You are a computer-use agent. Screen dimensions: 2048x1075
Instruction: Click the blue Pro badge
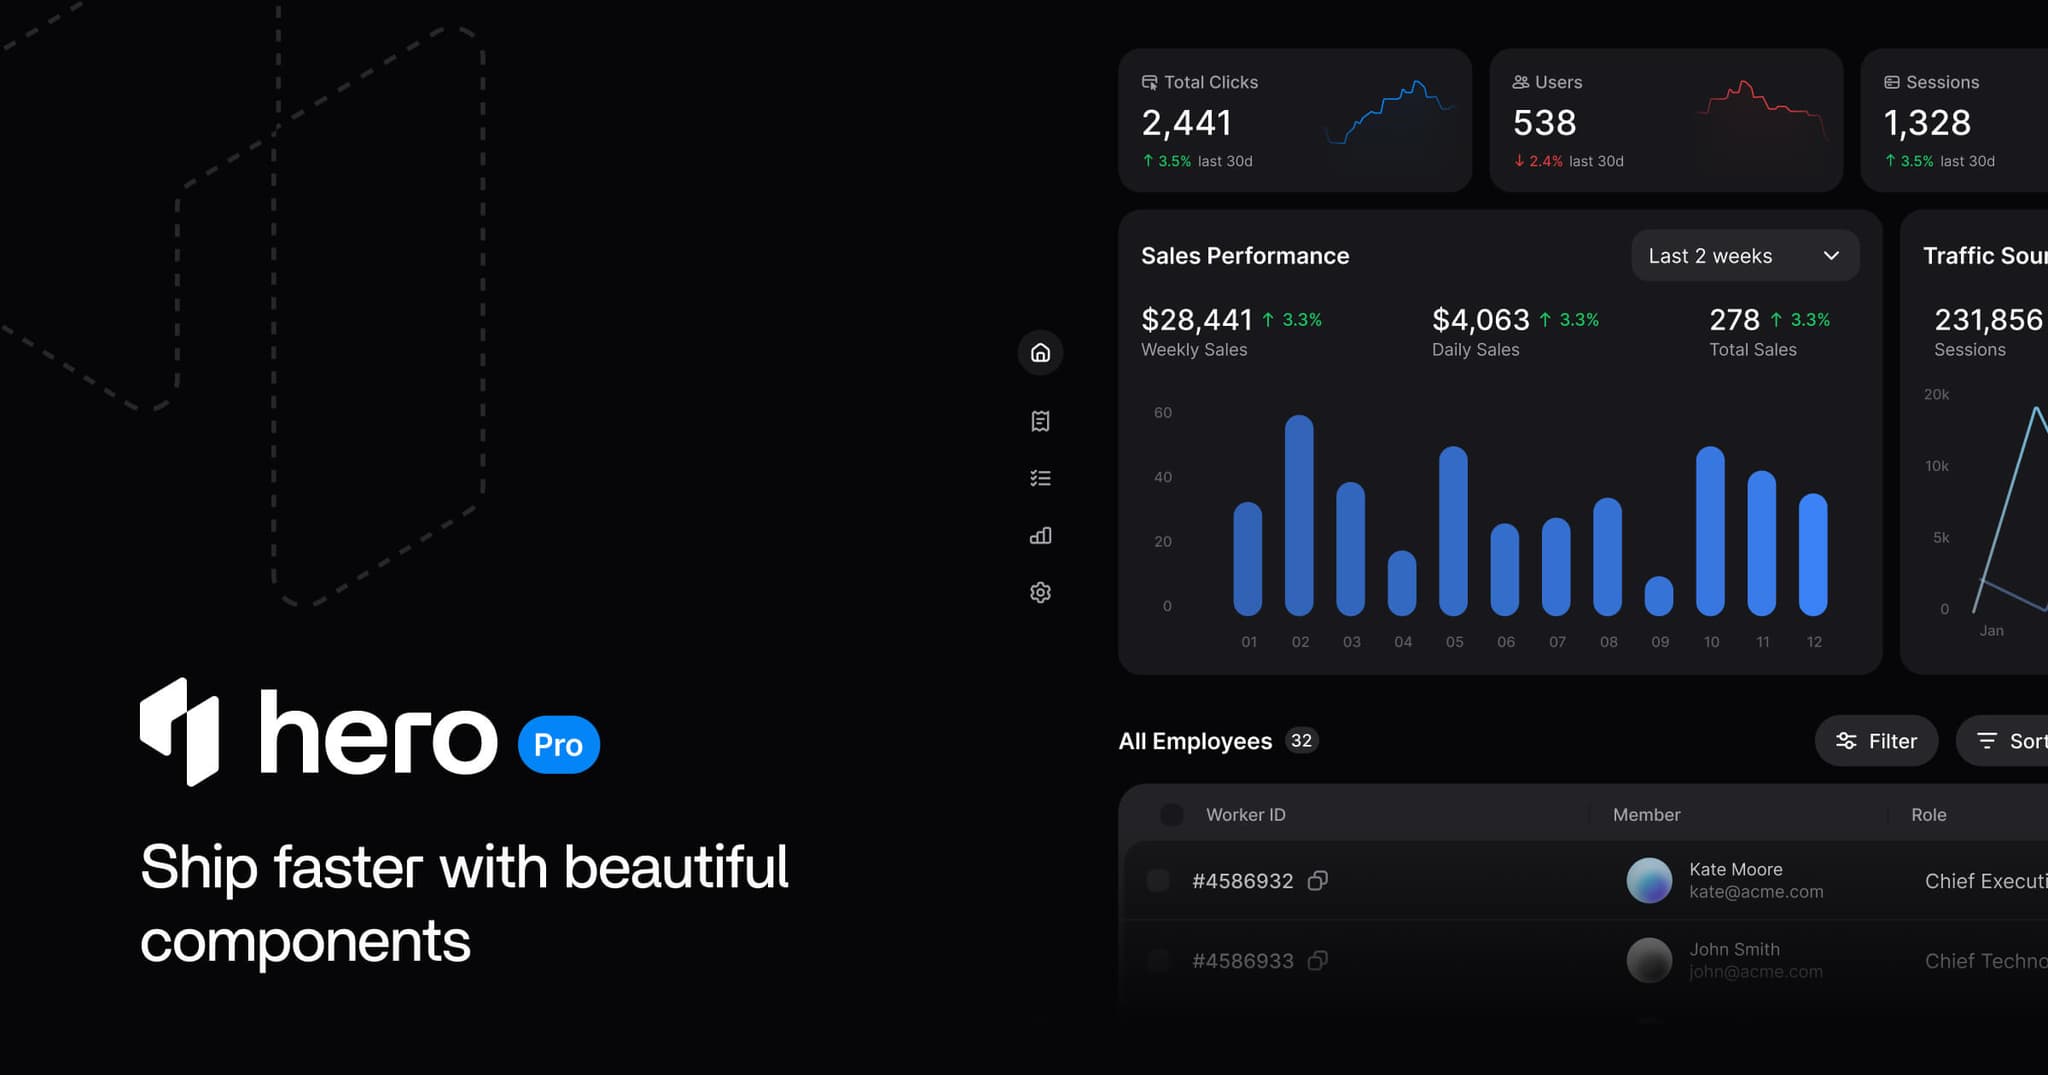point(558,745)
